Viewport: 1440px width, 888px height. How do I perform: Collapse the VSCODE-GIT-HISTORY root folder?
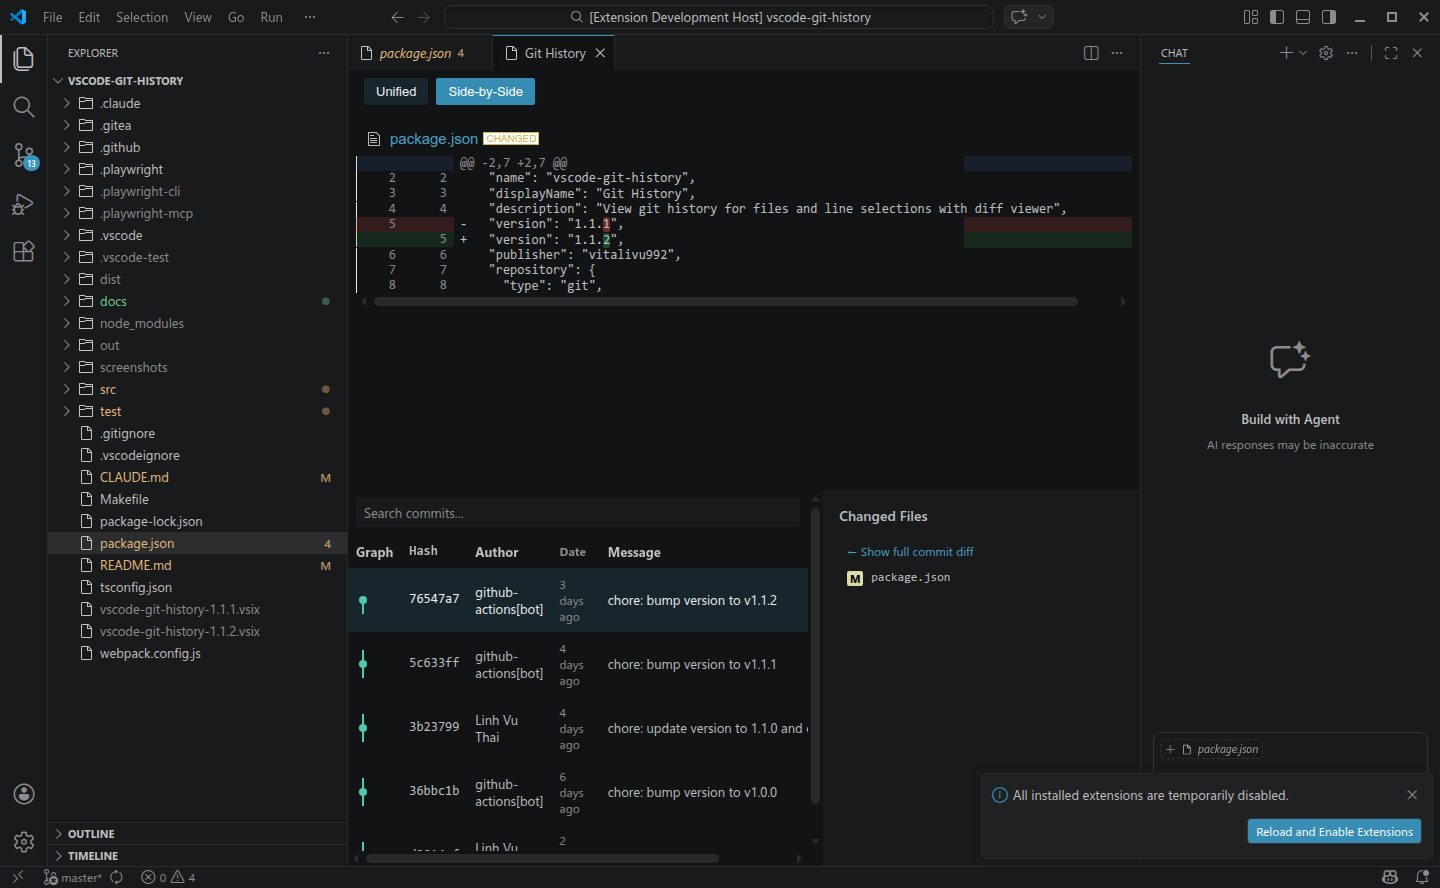coord(197,81)
